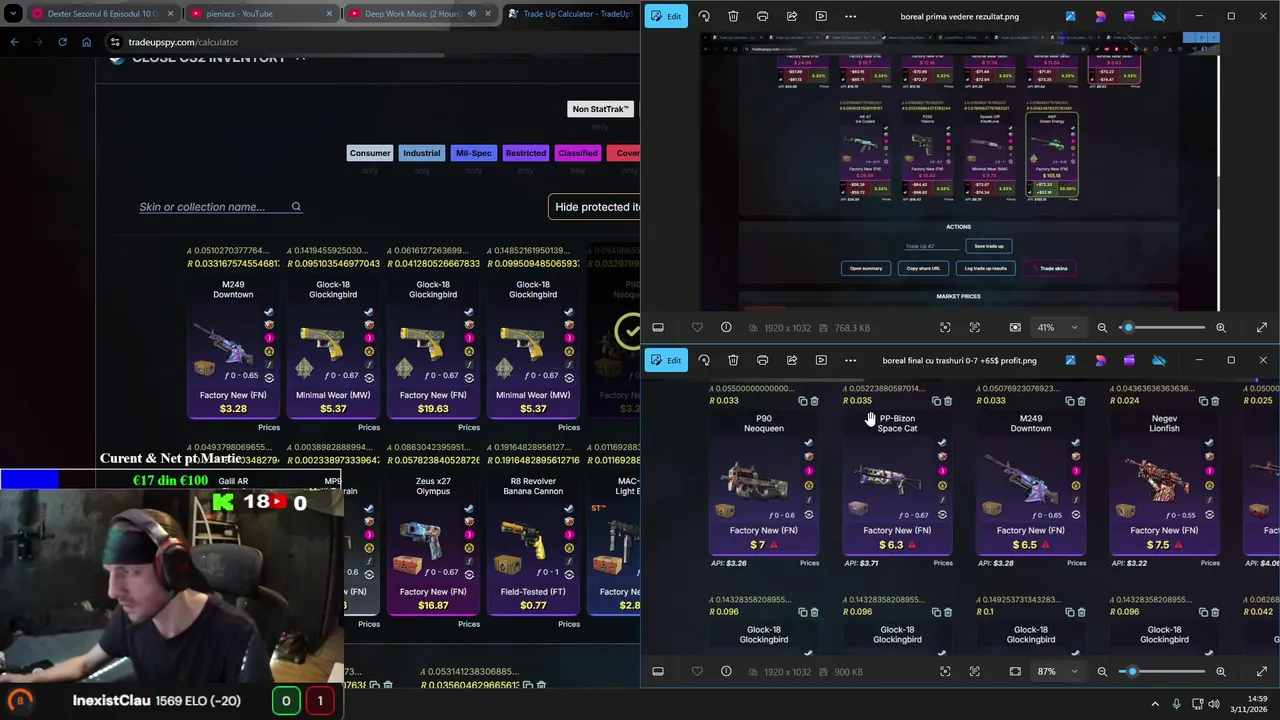Favorite the image in bottom Photos window

(697, 671)
